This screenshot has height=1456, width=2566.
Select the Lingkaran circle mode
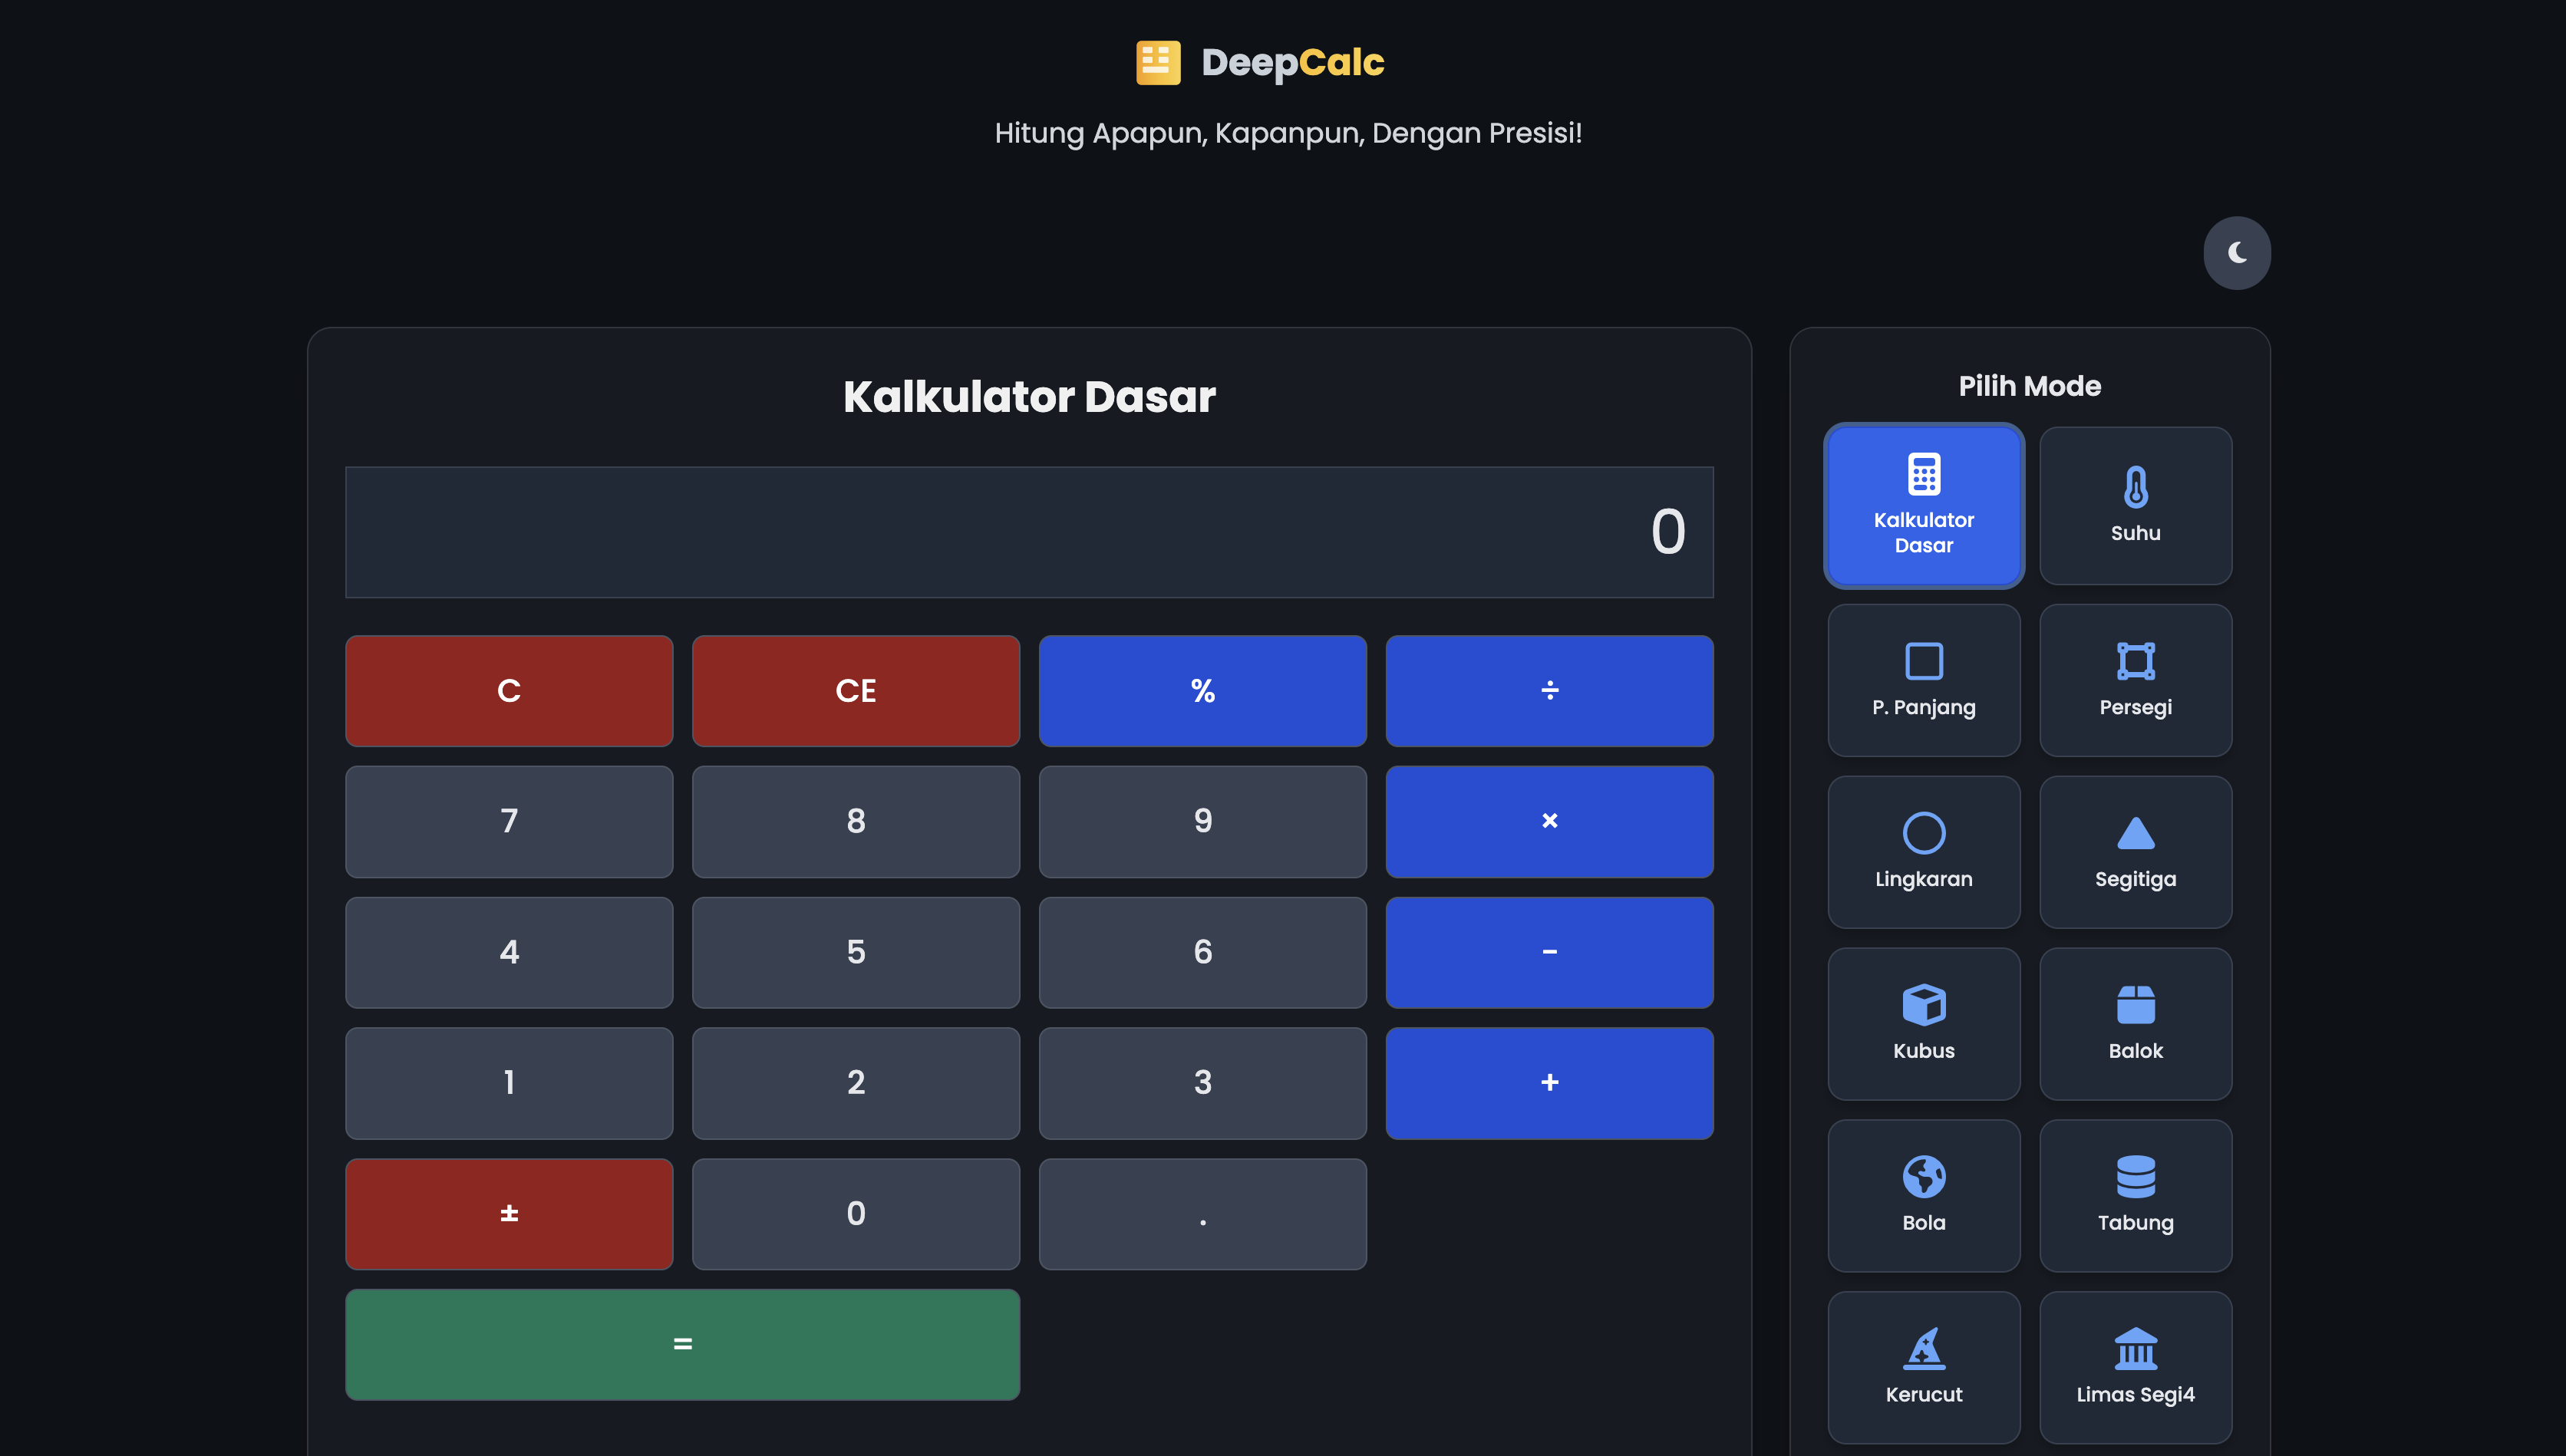(x=1923, y=852)
